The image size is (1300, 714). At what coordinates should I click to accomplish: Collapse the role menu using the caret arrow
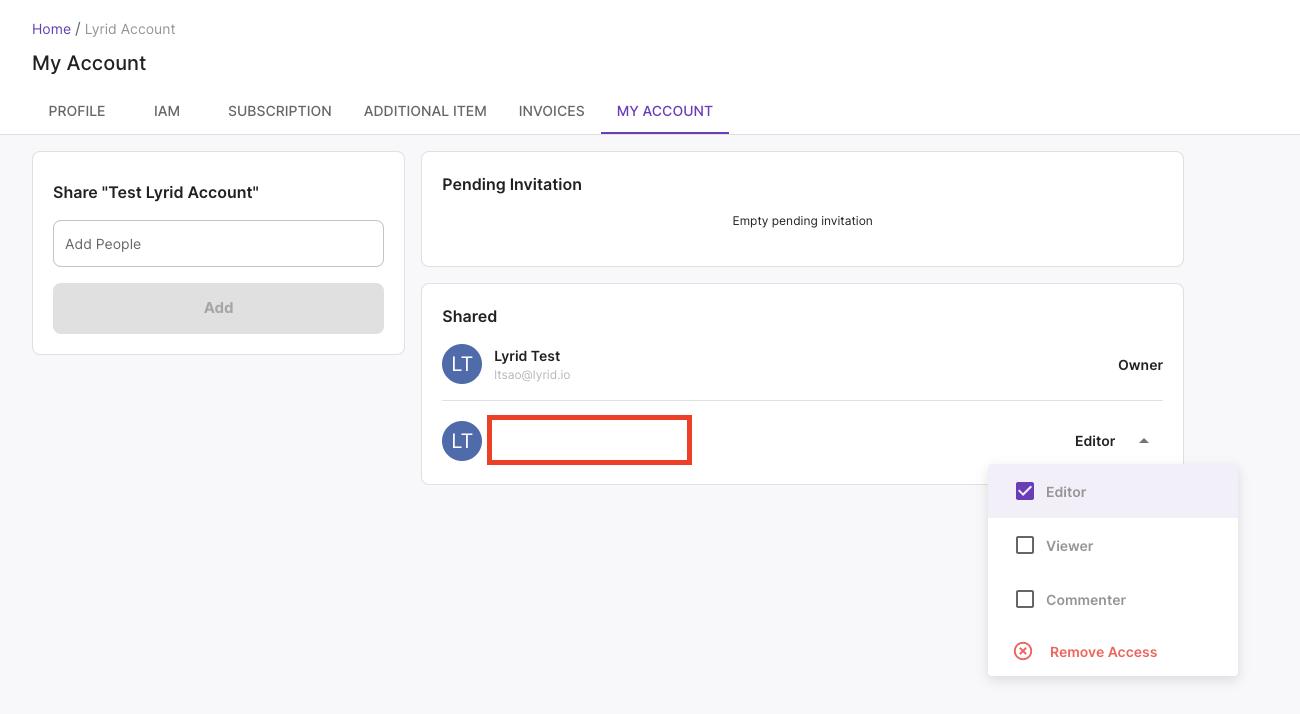coord(1144,441)
